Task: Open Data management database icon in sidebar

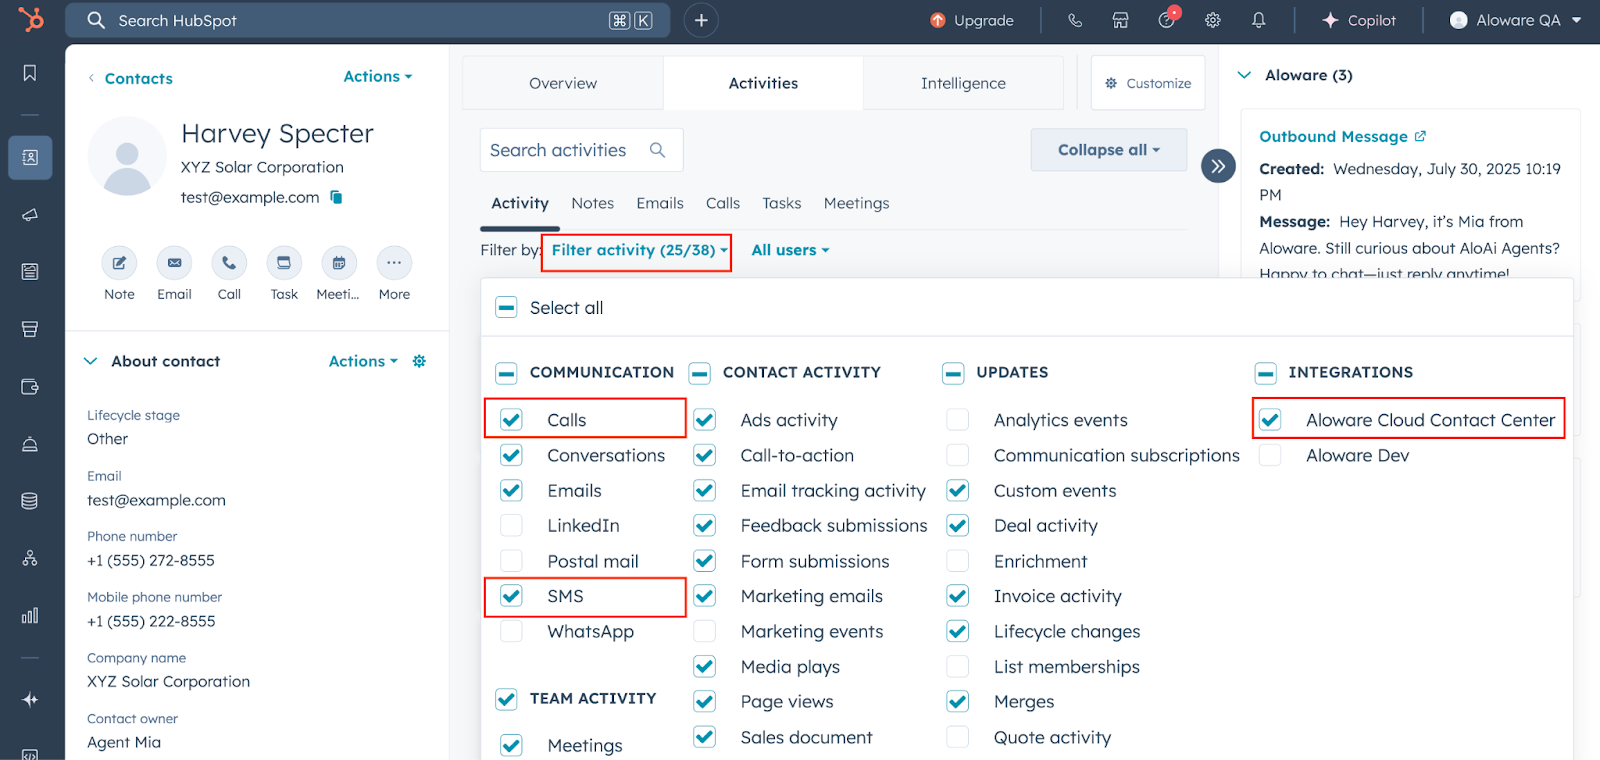Action: click(30, 501)
